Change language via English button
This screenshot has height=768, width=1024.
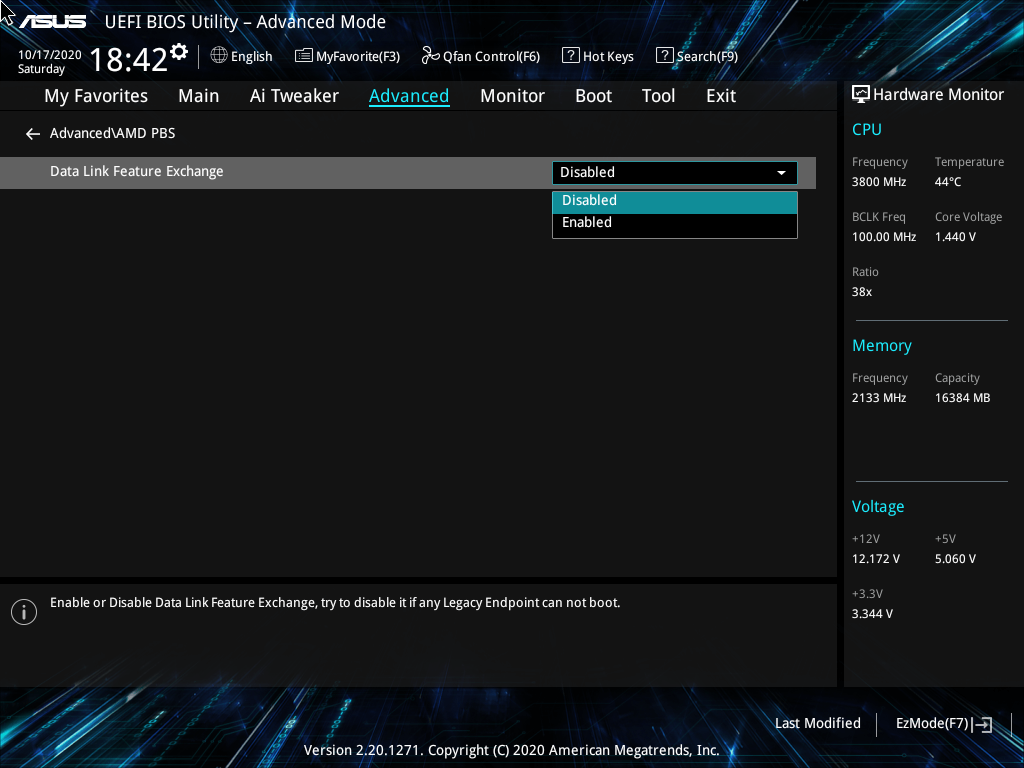click(242, 56)
